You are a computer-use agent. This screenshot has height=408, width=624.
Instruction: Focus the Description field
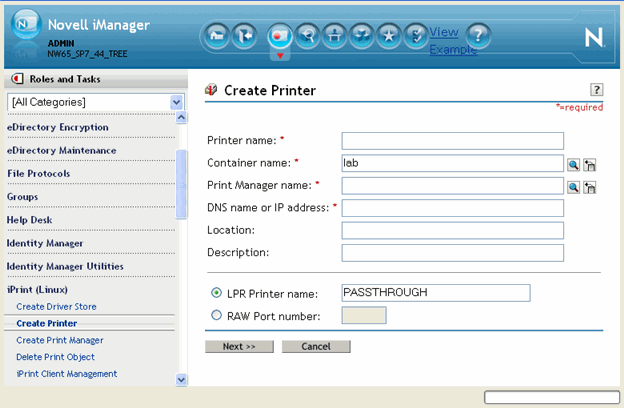(452, 253)
